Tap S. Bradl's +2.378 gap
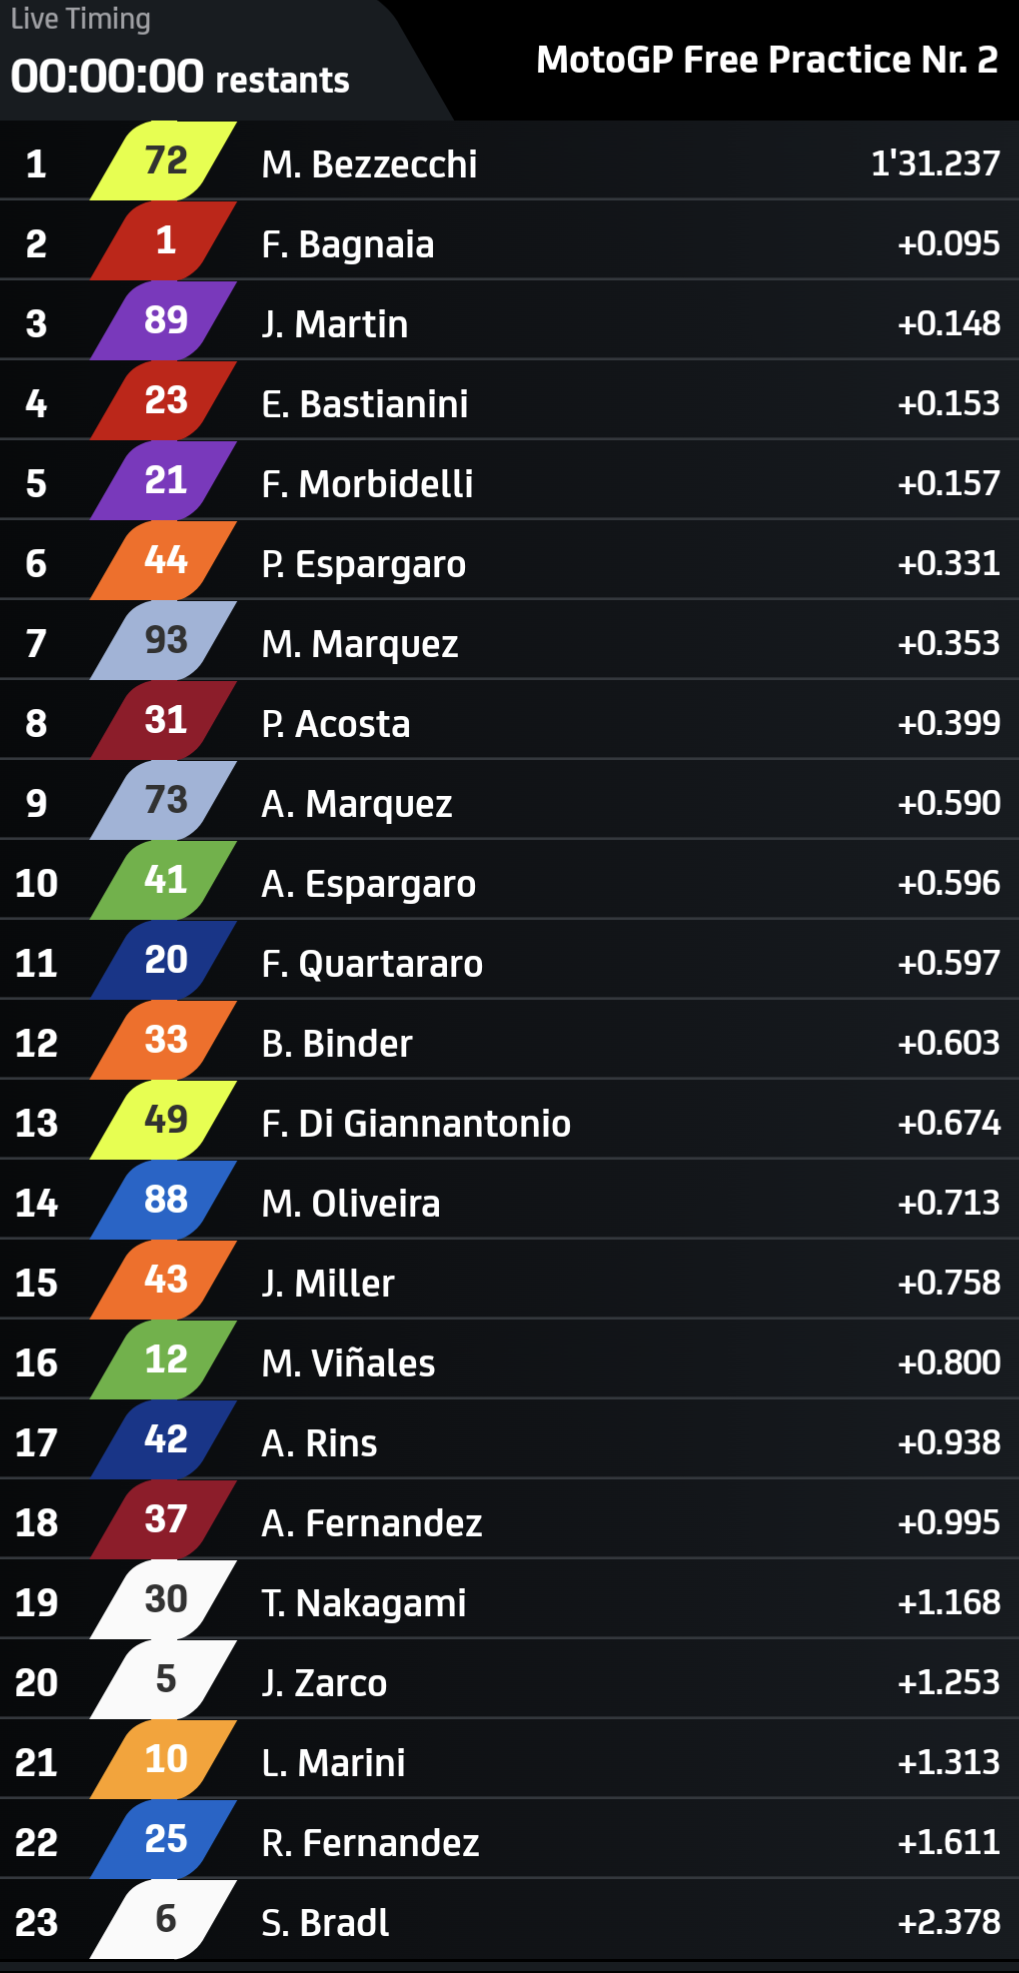The width and height of the screenshot is (1019, 1973). click(x=948, y=1922)
